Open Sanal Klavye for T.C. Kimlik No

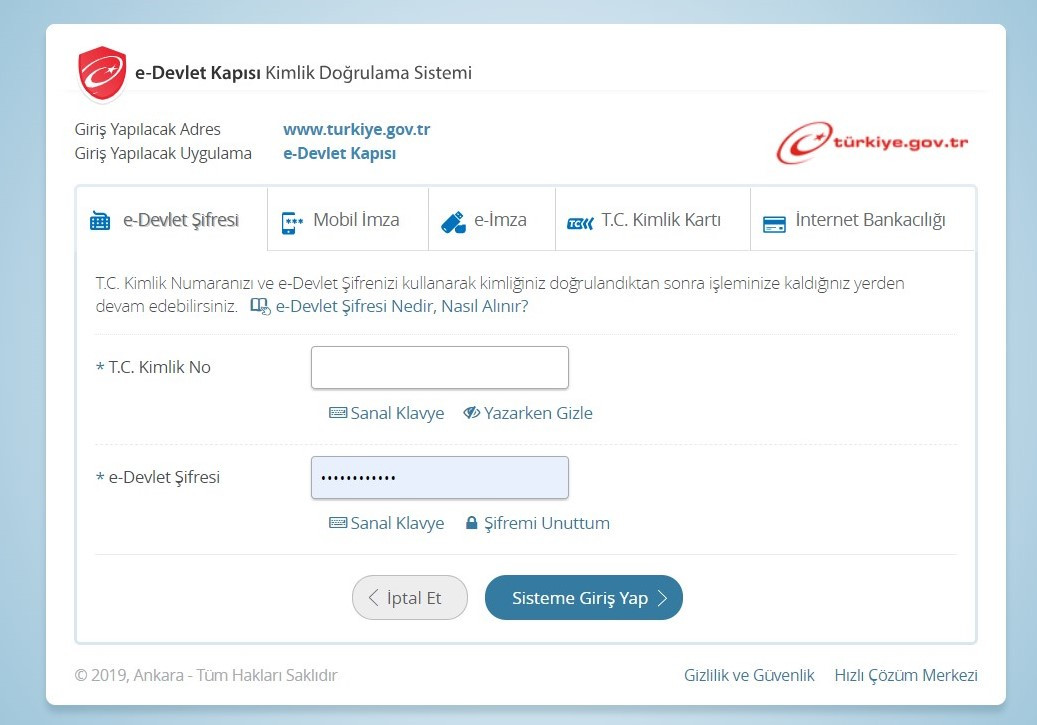click(x=387, y=413)
